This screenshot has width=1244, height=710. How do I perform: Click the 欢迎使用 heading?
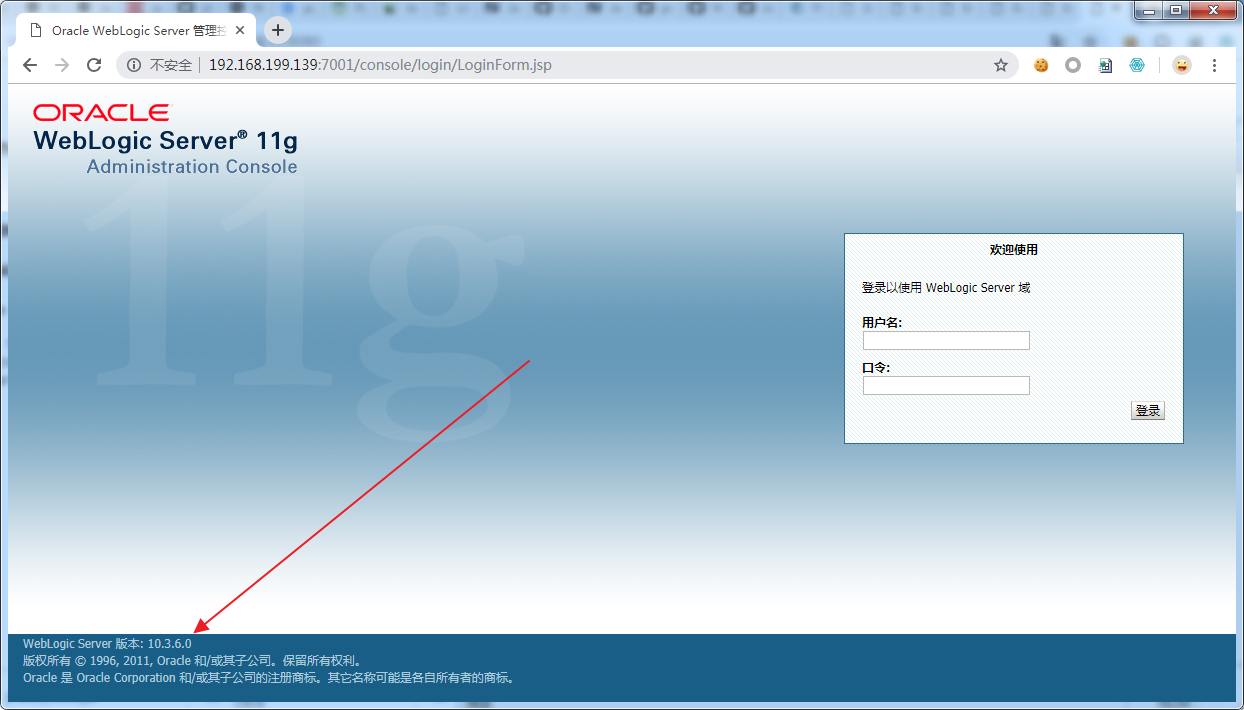[1014, 250]
